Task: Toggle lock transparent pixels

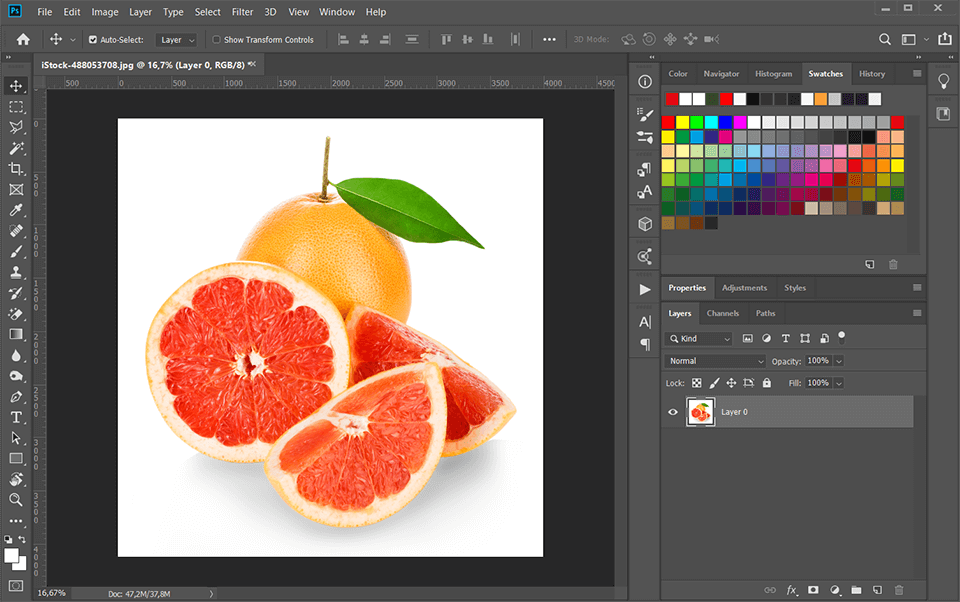Action: coord(697,383)
